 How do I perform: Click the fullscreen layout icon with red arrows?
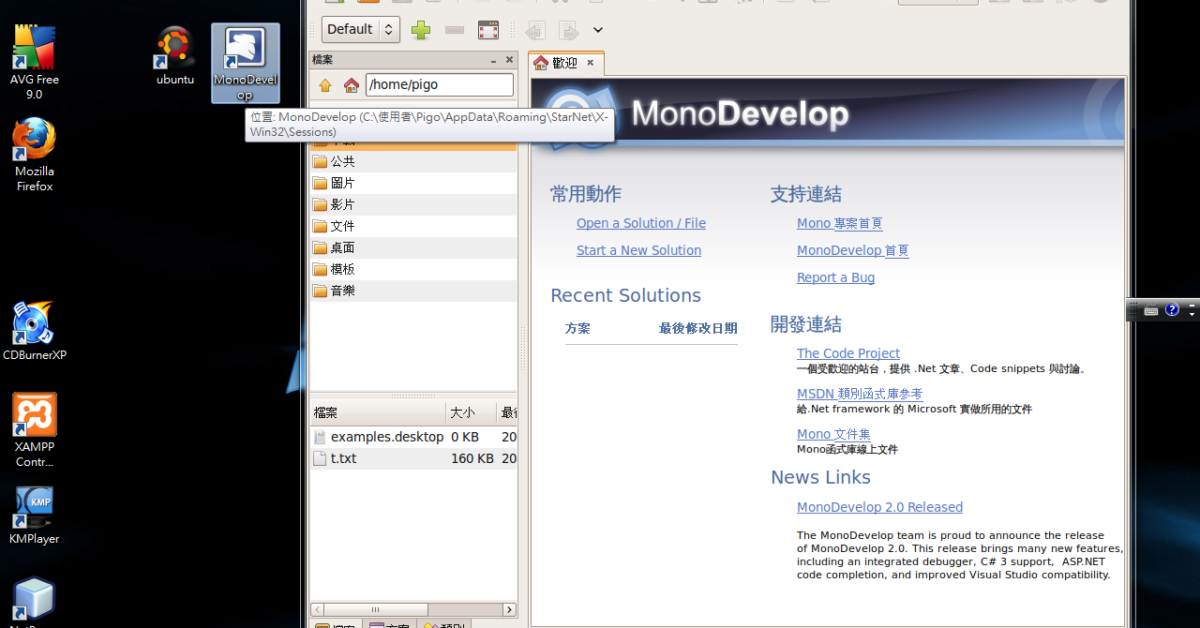coord(488,29)
